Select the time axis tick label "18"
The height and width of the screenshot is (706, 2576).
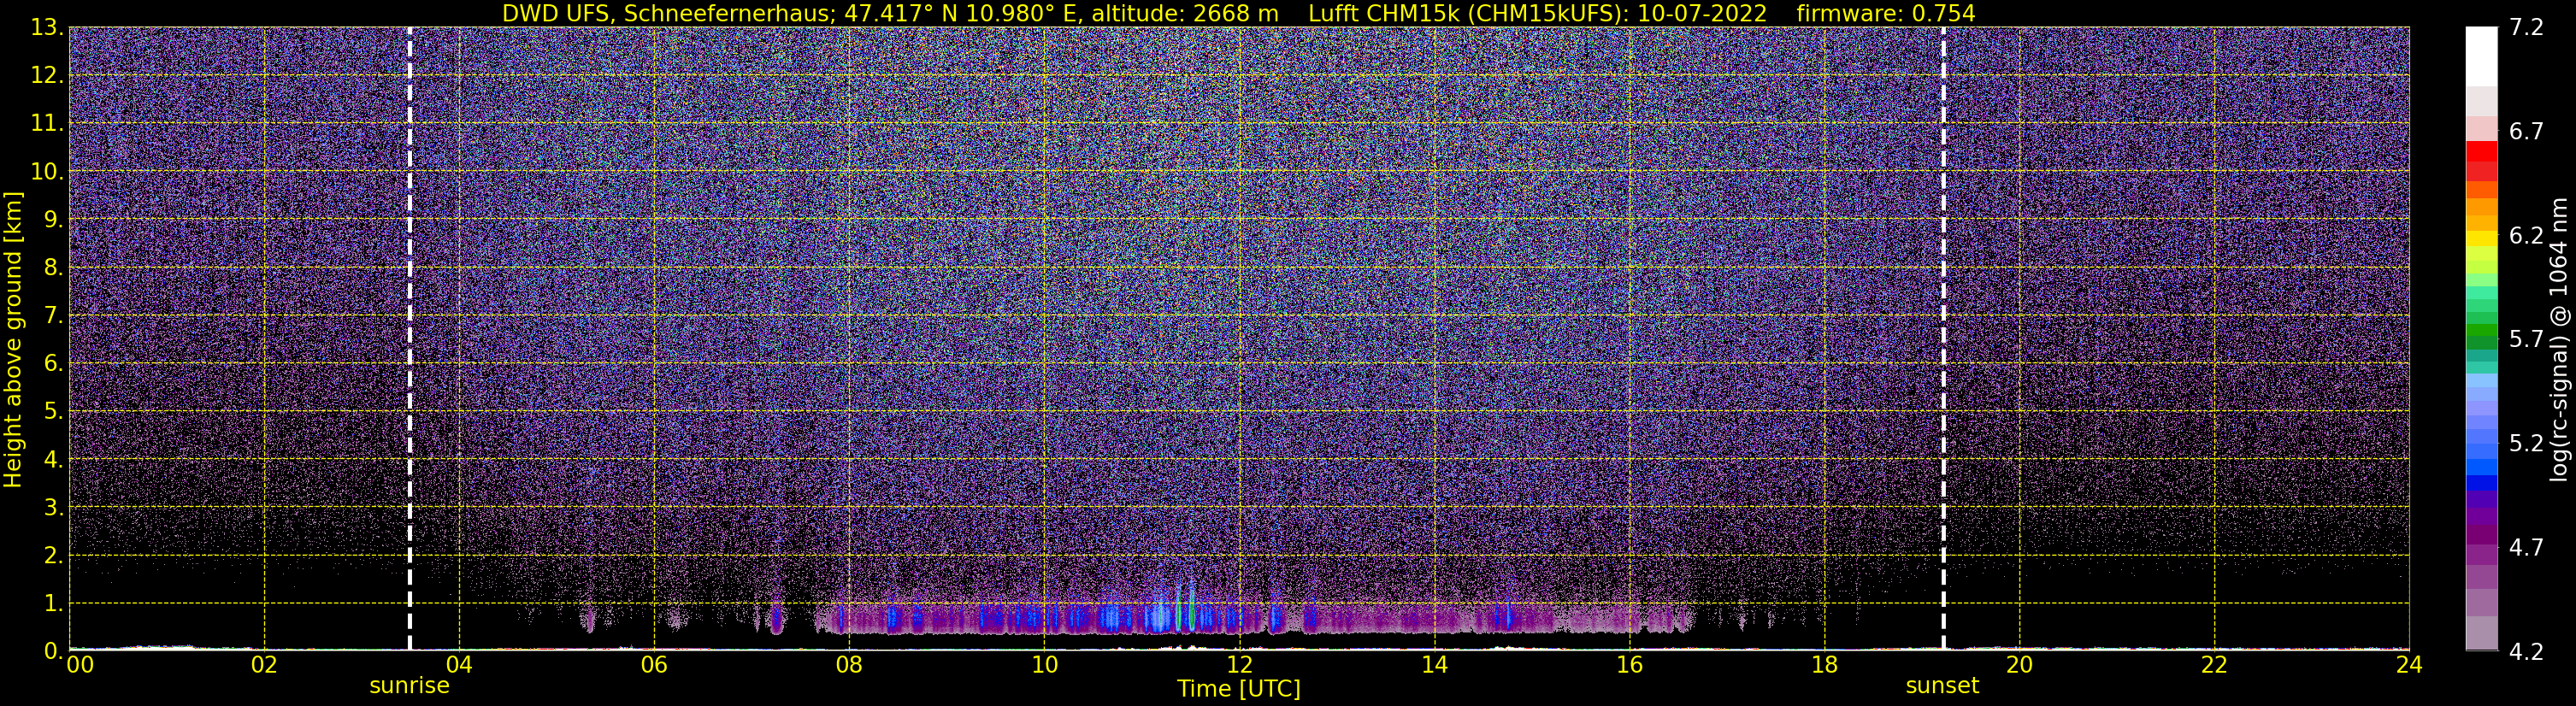(x=1824, y=666)
